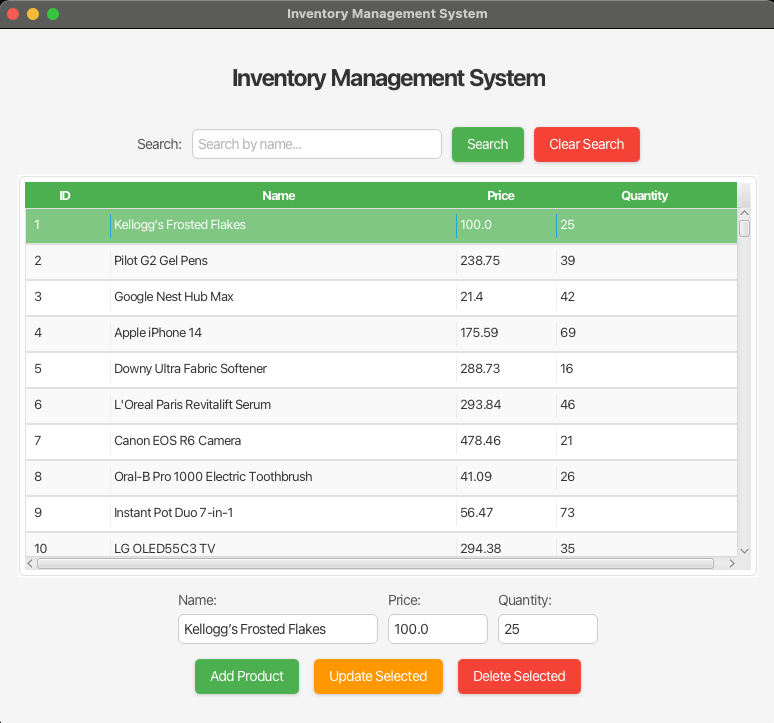This screenshot has height=723, width=774.
Task: Maximize the window with the green button
Action: 53,14
